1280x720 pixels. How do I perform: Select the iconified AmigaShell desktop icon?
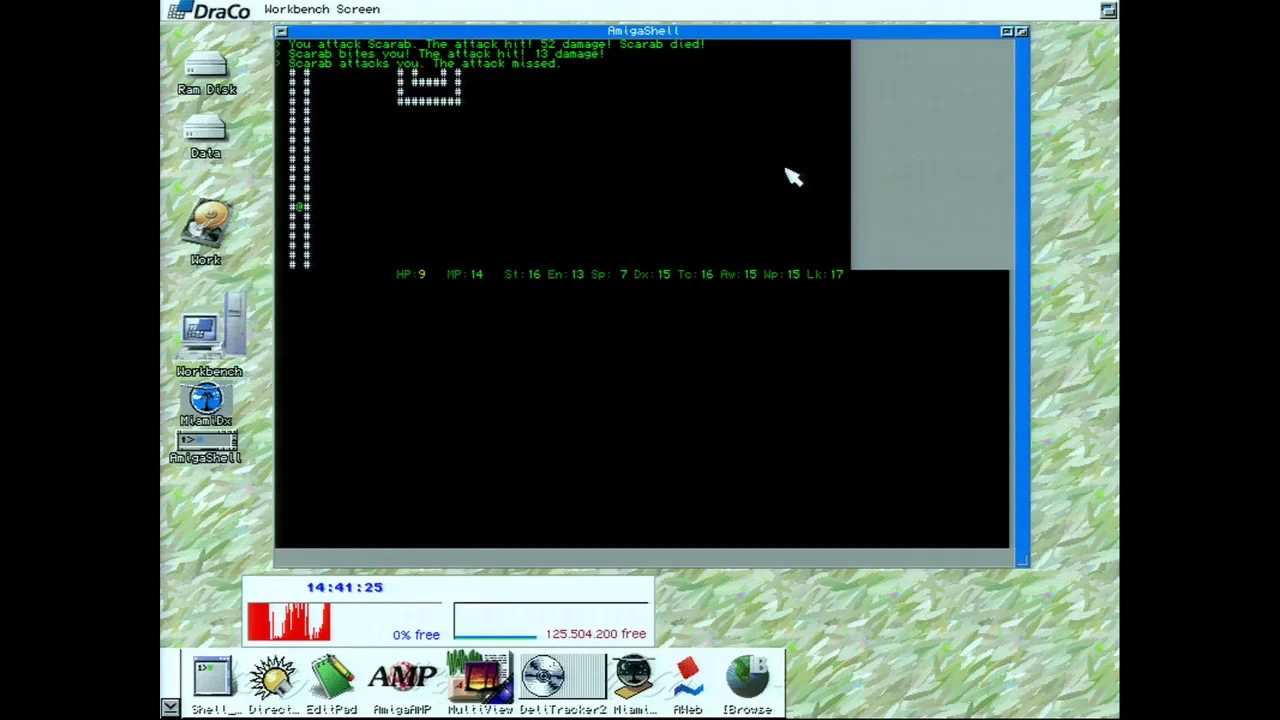206,447
